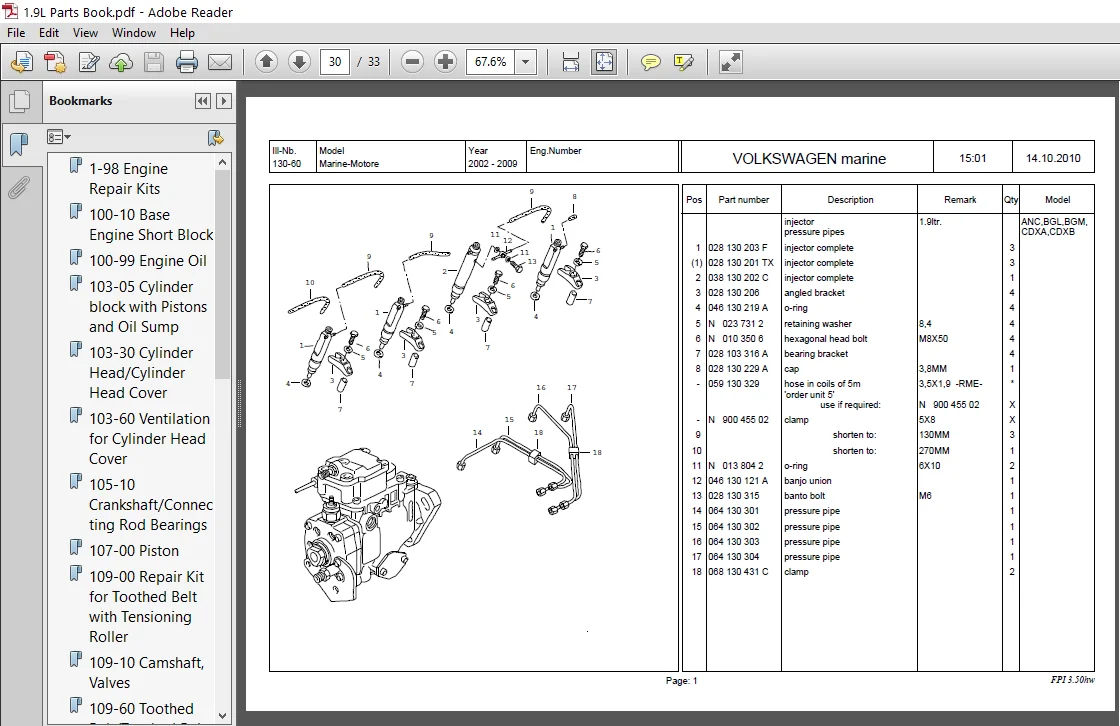Screen dimensions: 1120x726
Task: Open bookmark 1-98 Engine Repair Kits
Action: click(x=129, y=179)
